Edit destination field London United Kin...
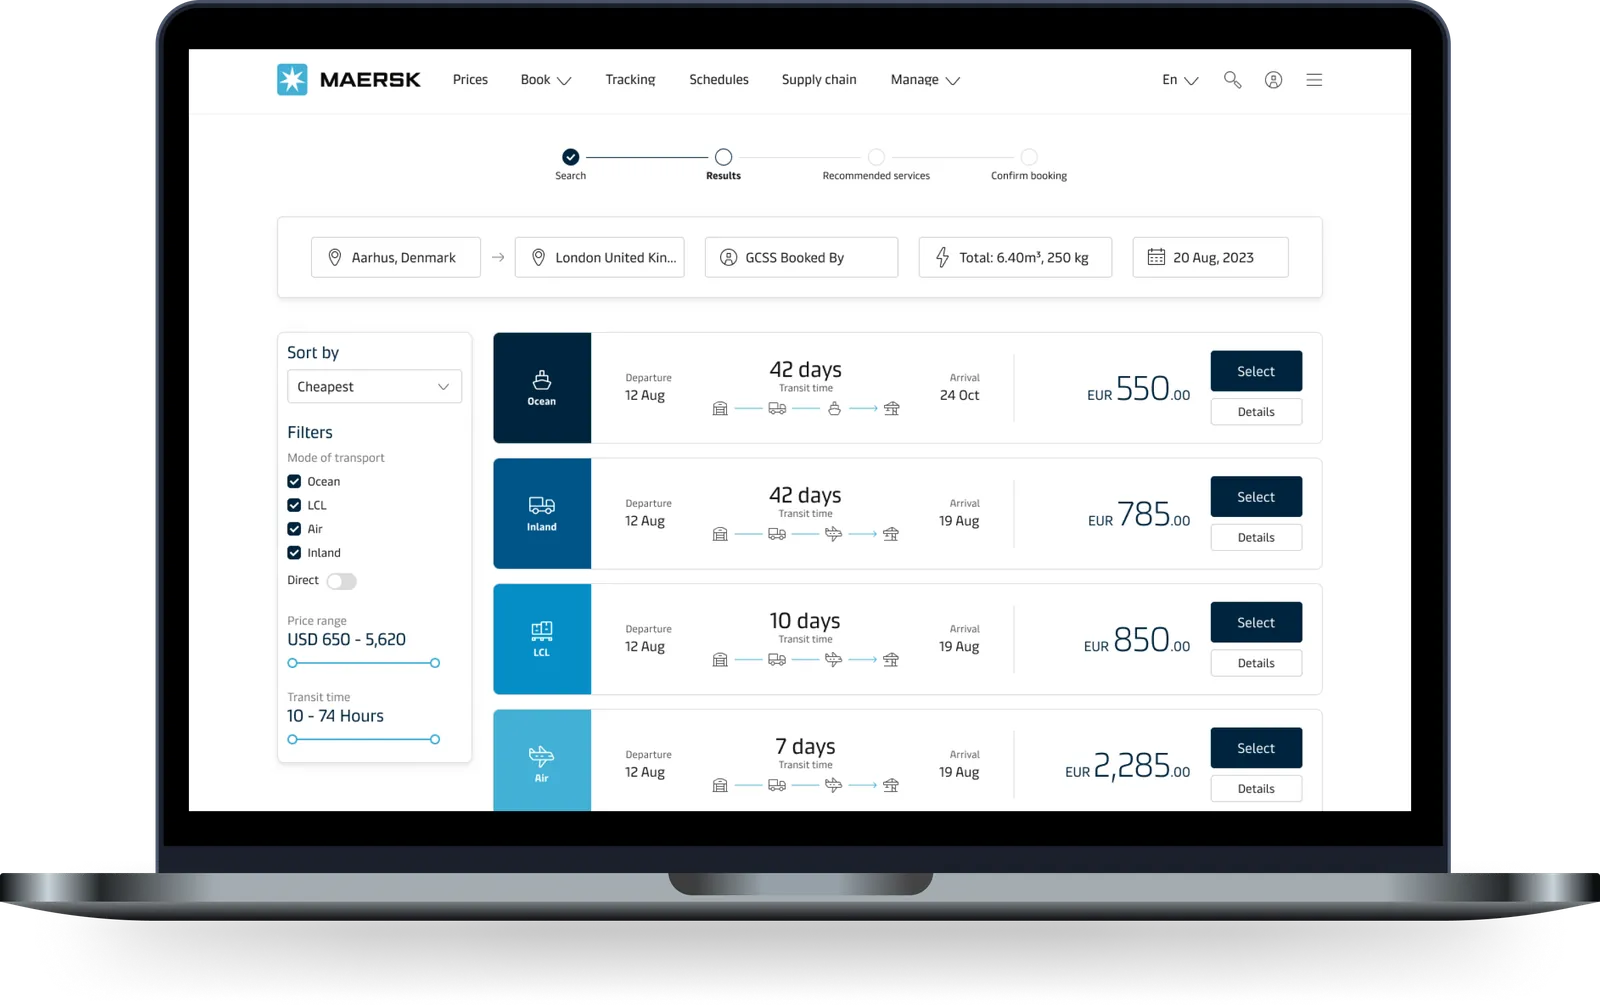This screenshot has height=1008, width=1600. (600, 257)
